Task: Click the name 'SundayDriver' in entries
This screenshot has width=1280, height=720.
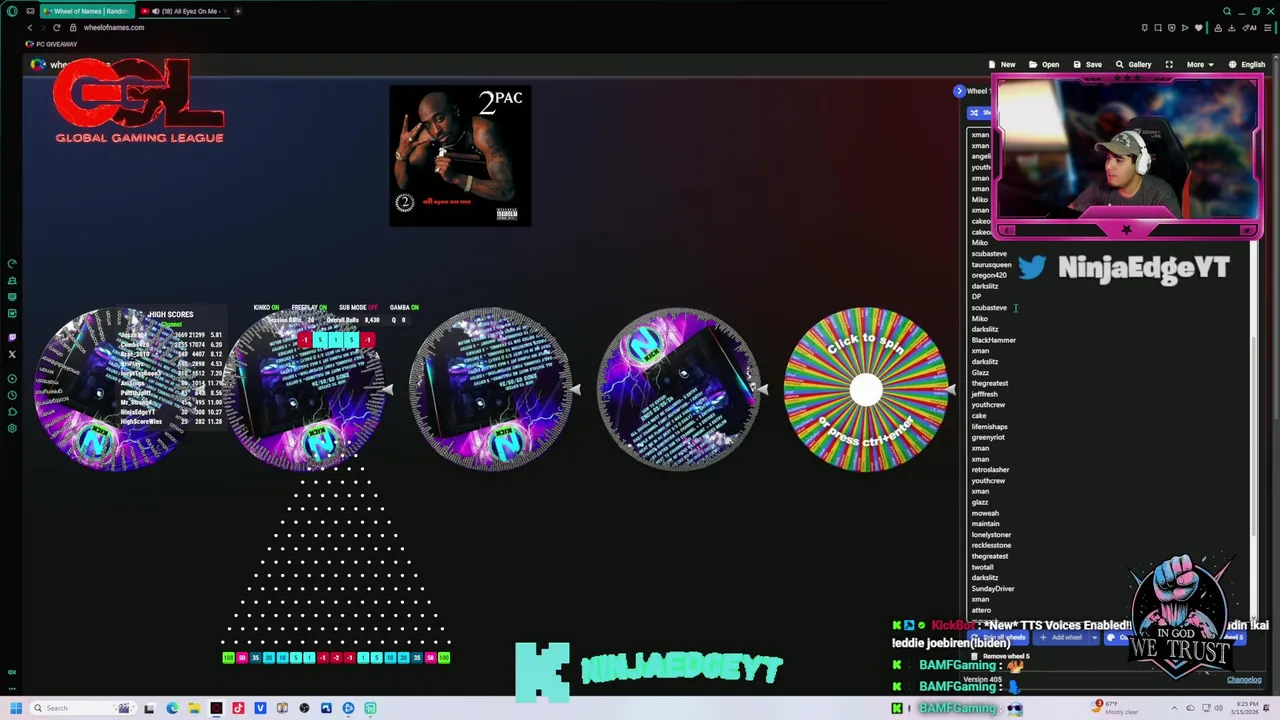Action: pos(993,588)
